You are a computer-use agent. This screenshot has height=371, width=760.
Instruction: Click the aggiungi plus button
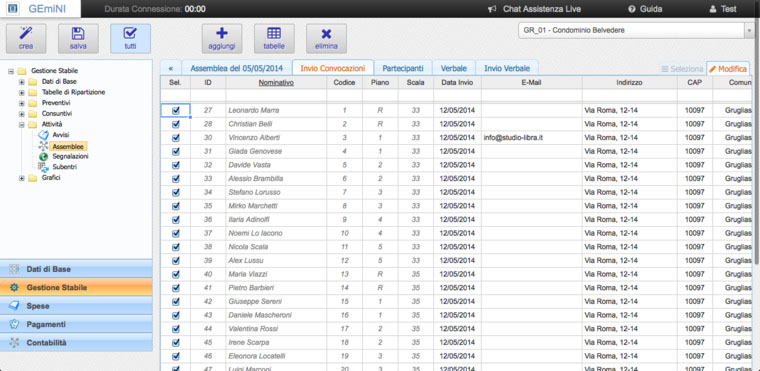222,39
